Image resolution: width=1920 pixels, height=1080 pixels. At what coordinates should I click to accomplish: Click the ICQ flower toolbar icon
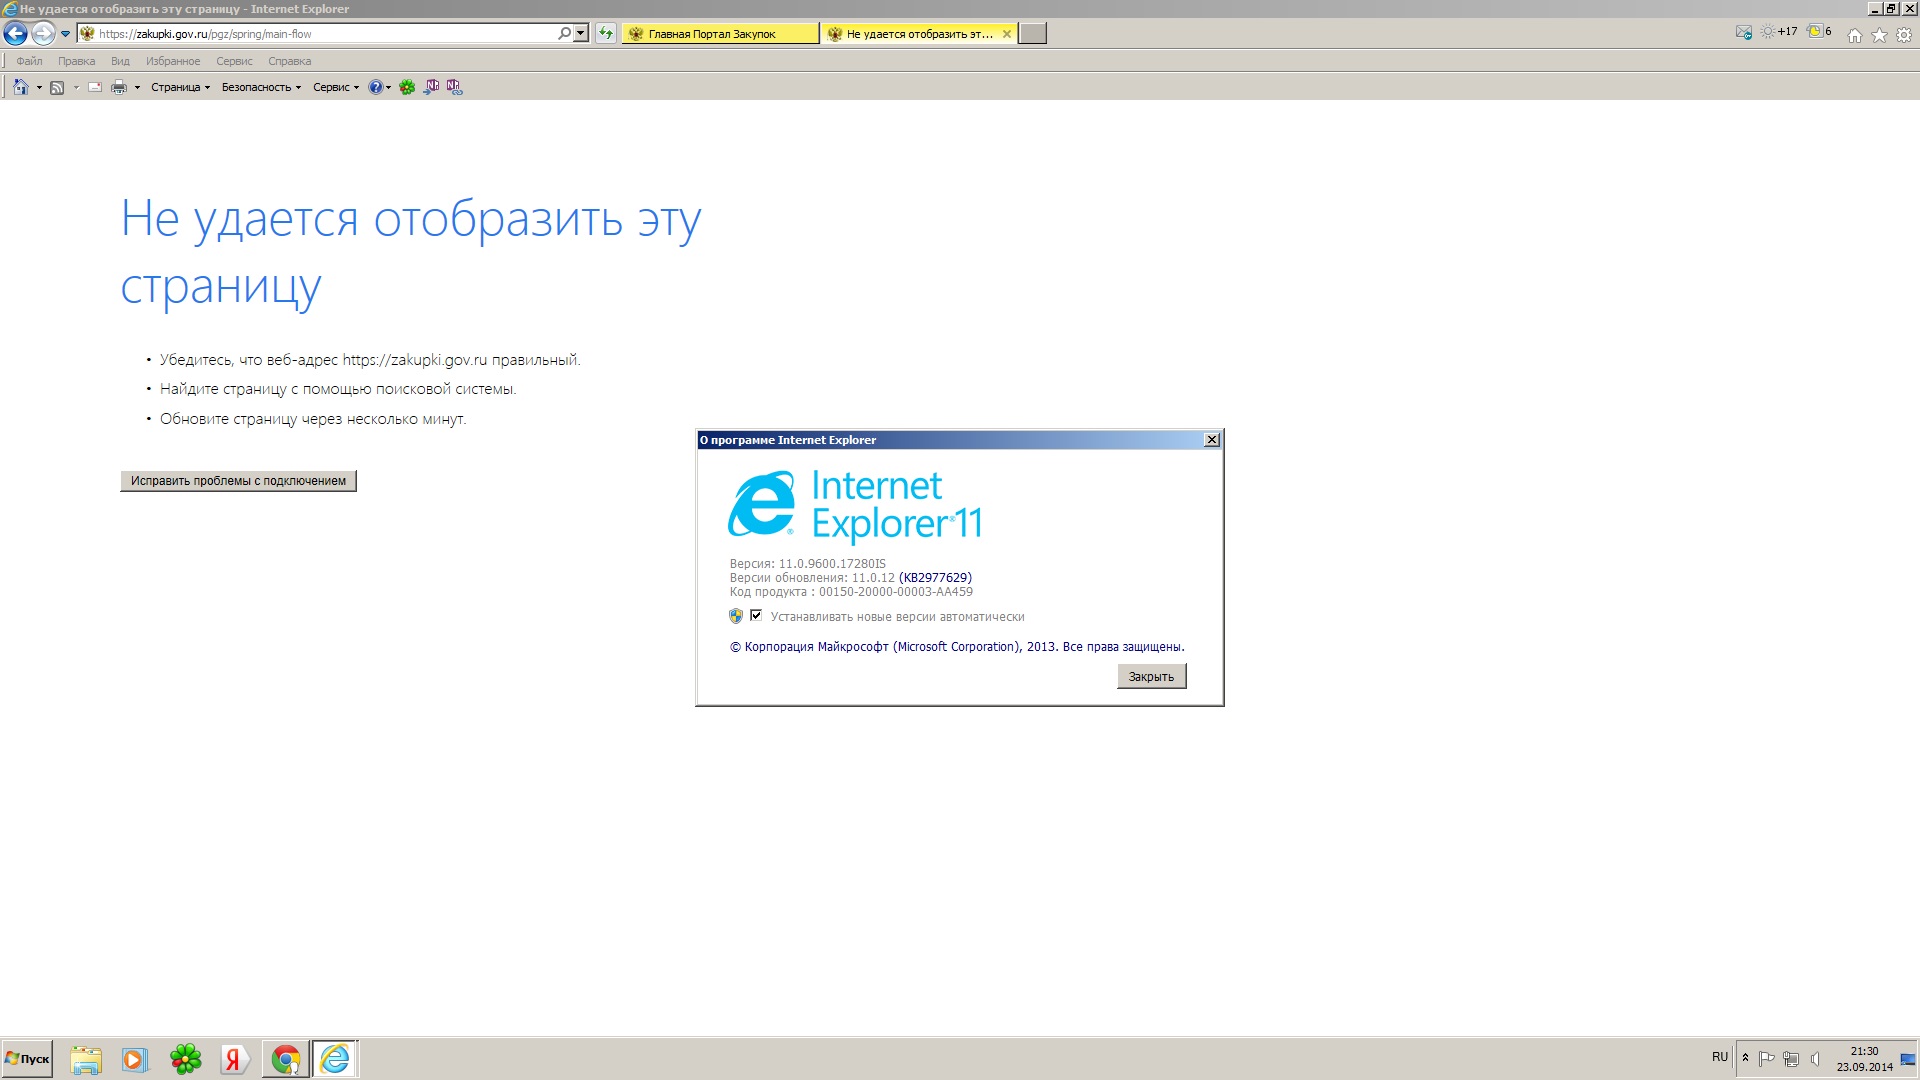tap(407, 87)
